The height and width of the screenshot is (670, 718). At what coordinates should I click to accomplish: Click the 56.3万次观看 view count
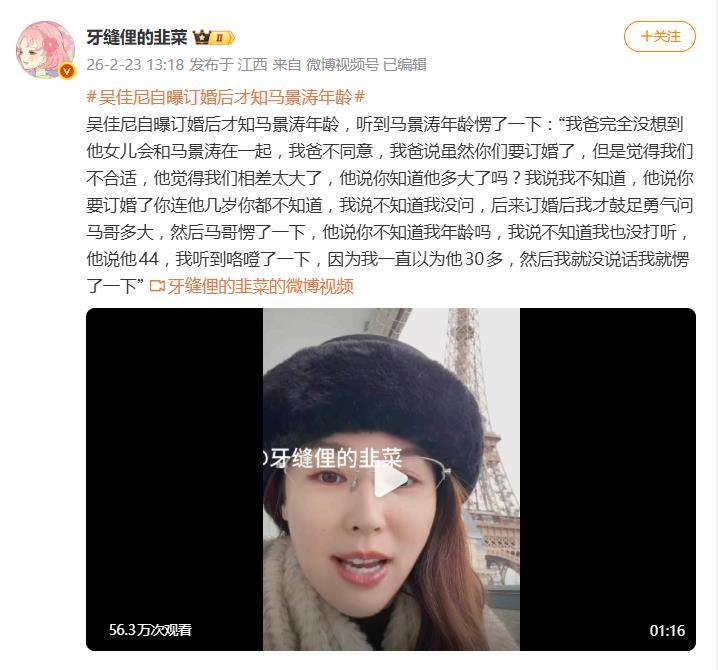pyautogui.click(x=150, y=630)
